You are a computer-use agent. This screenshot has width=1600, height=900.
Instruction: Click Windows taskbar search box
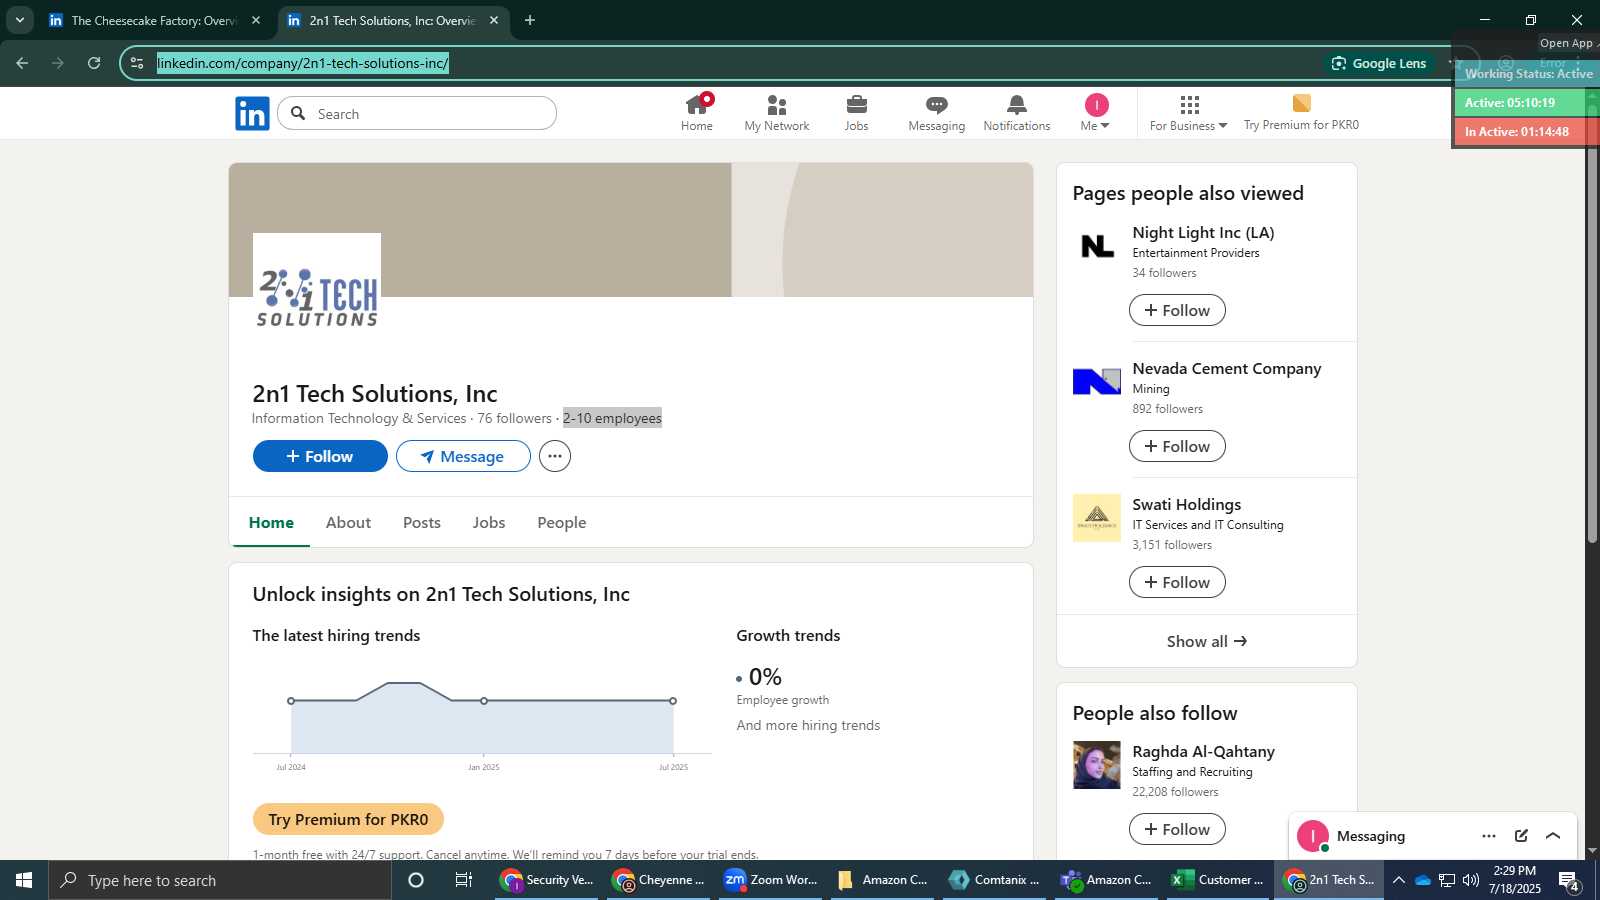(220, 880)
